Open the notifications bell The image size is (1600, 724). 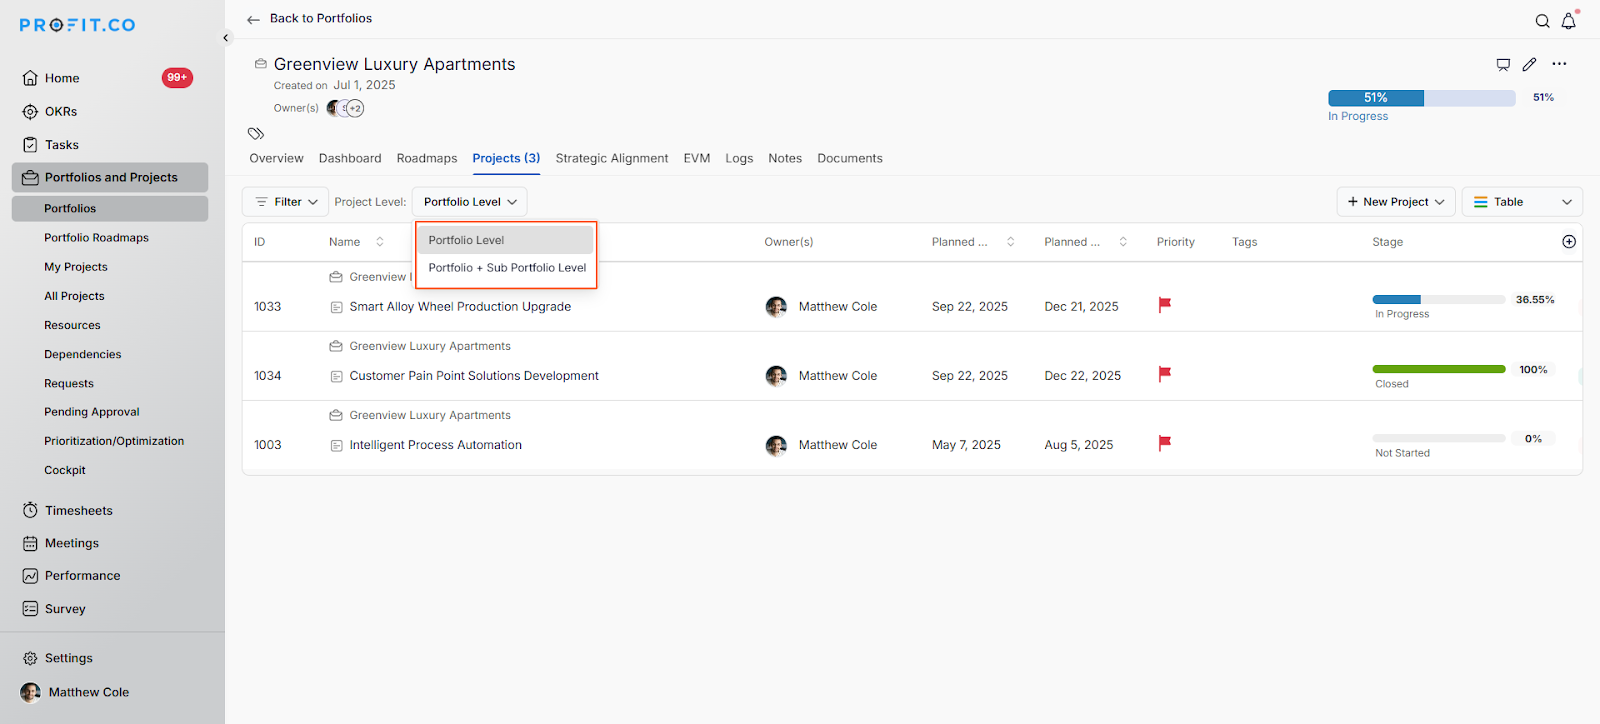(1568, 21)
